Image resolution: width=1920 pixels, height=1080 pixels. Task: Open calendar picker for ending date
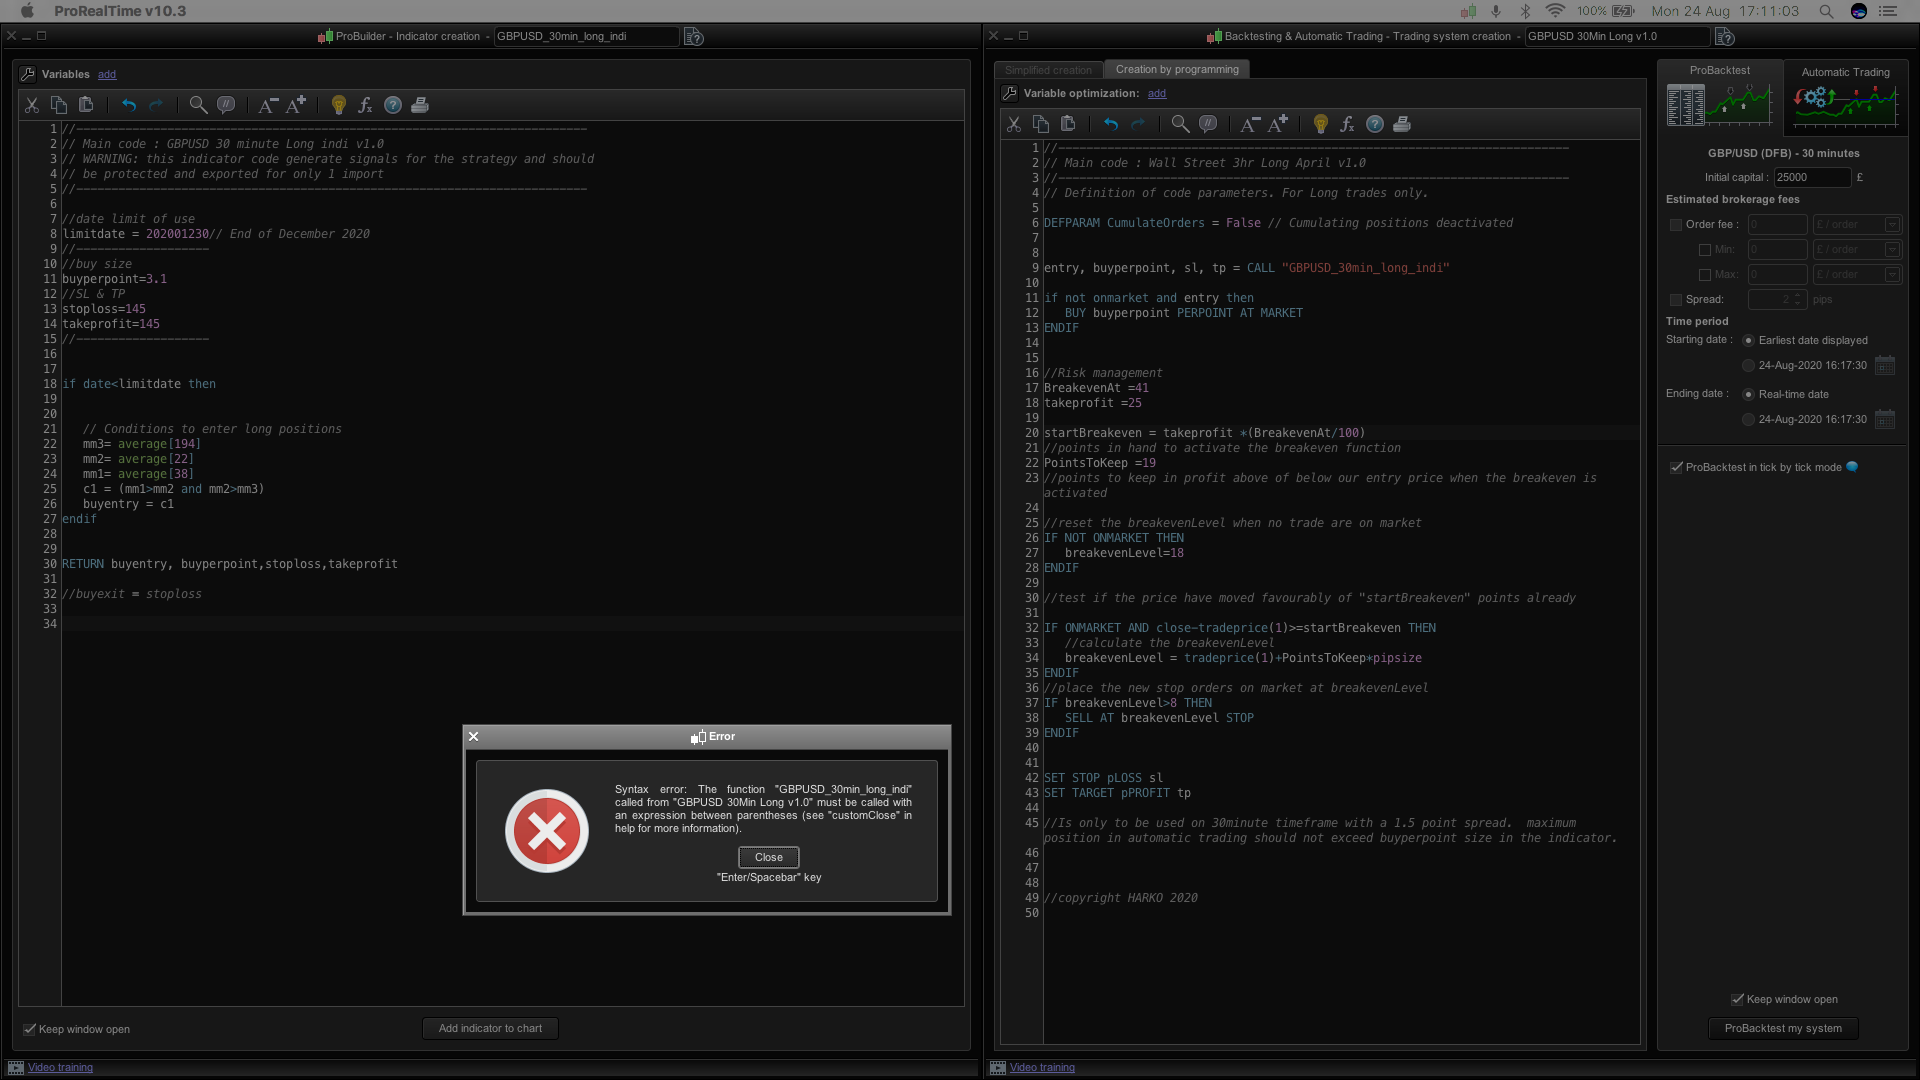click(x=1885, y=420)
